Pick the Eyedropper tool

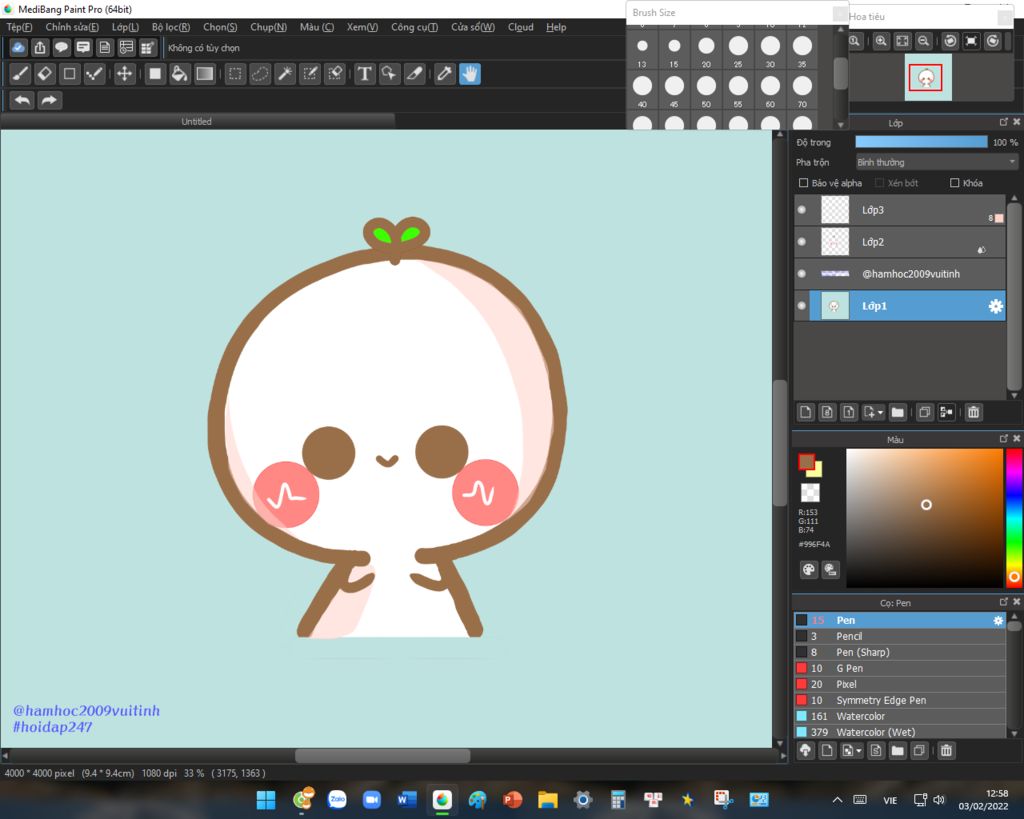[x=445, y=74]
